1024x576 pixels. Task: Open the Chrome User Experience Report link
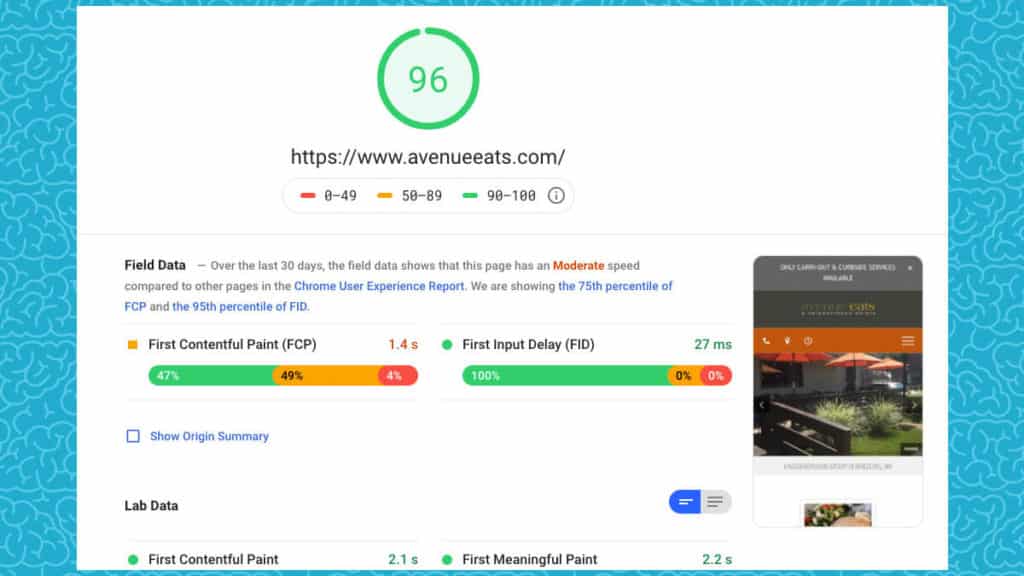coord(379,286)
